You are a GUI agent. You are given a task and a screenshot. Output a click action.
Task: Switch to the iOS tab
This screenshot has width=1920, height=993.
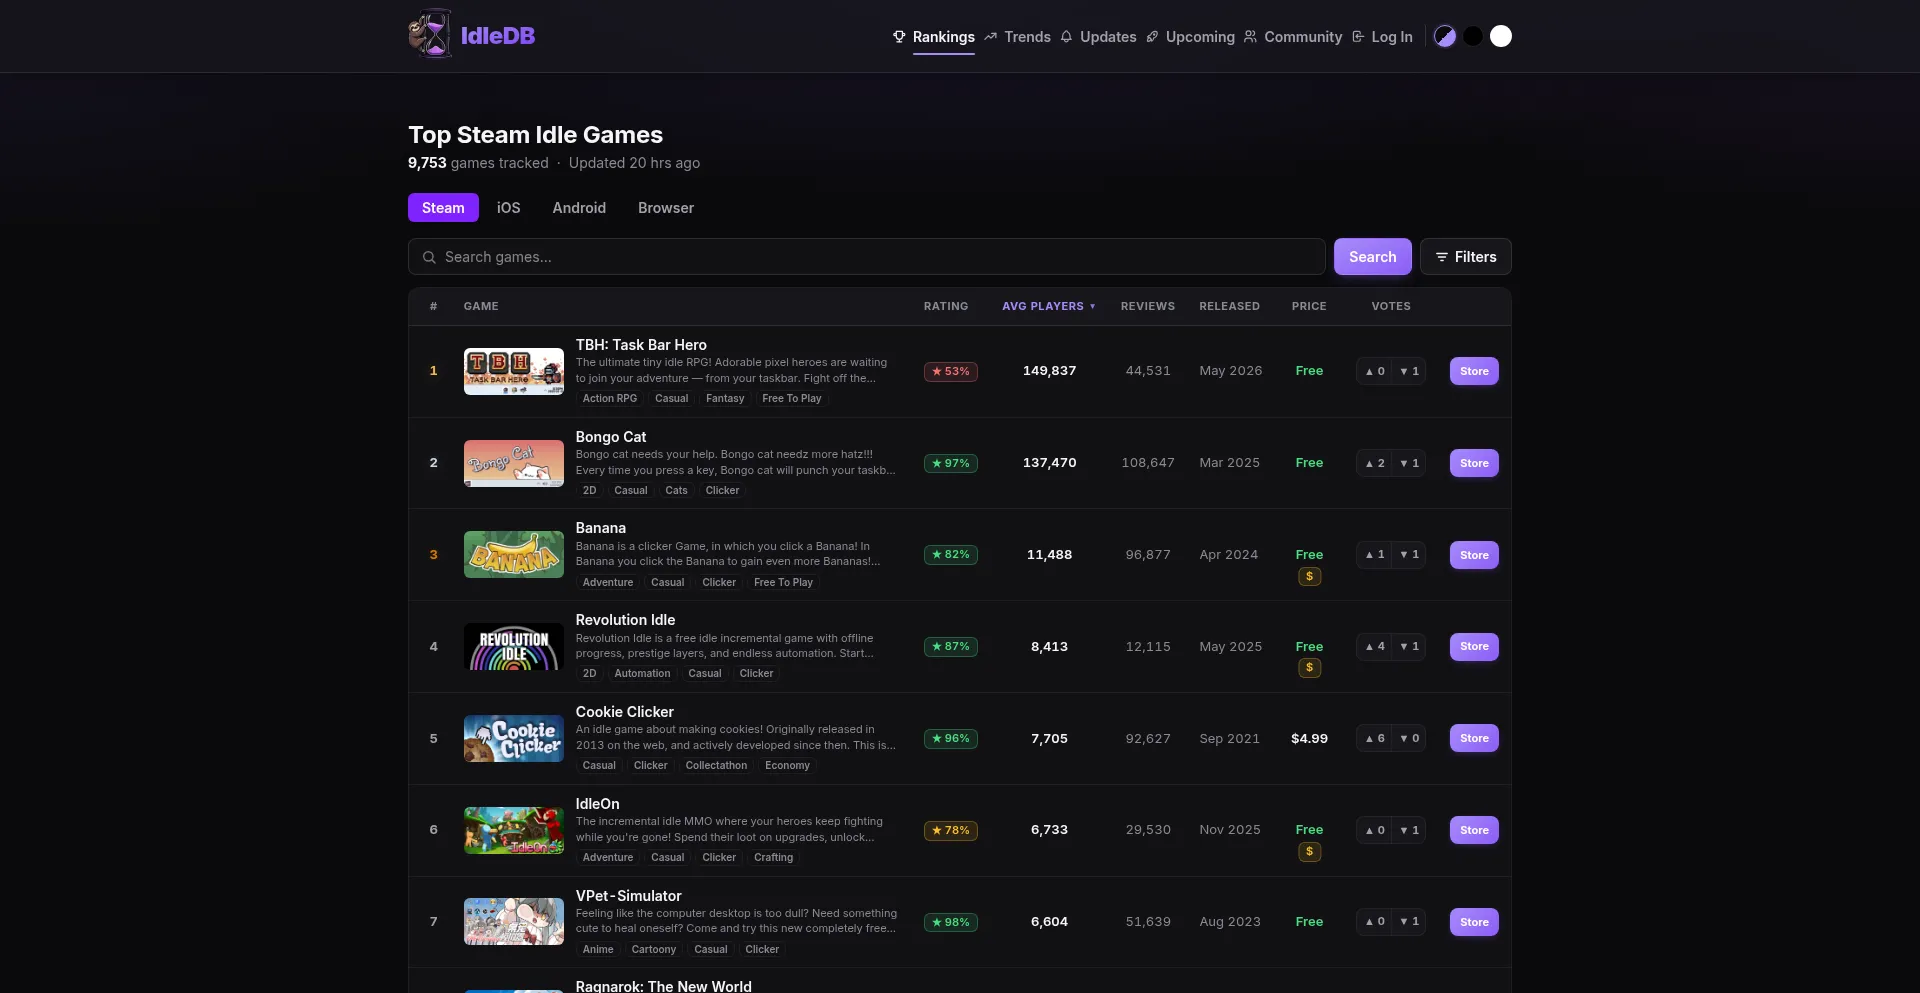(x=509, y=208)
